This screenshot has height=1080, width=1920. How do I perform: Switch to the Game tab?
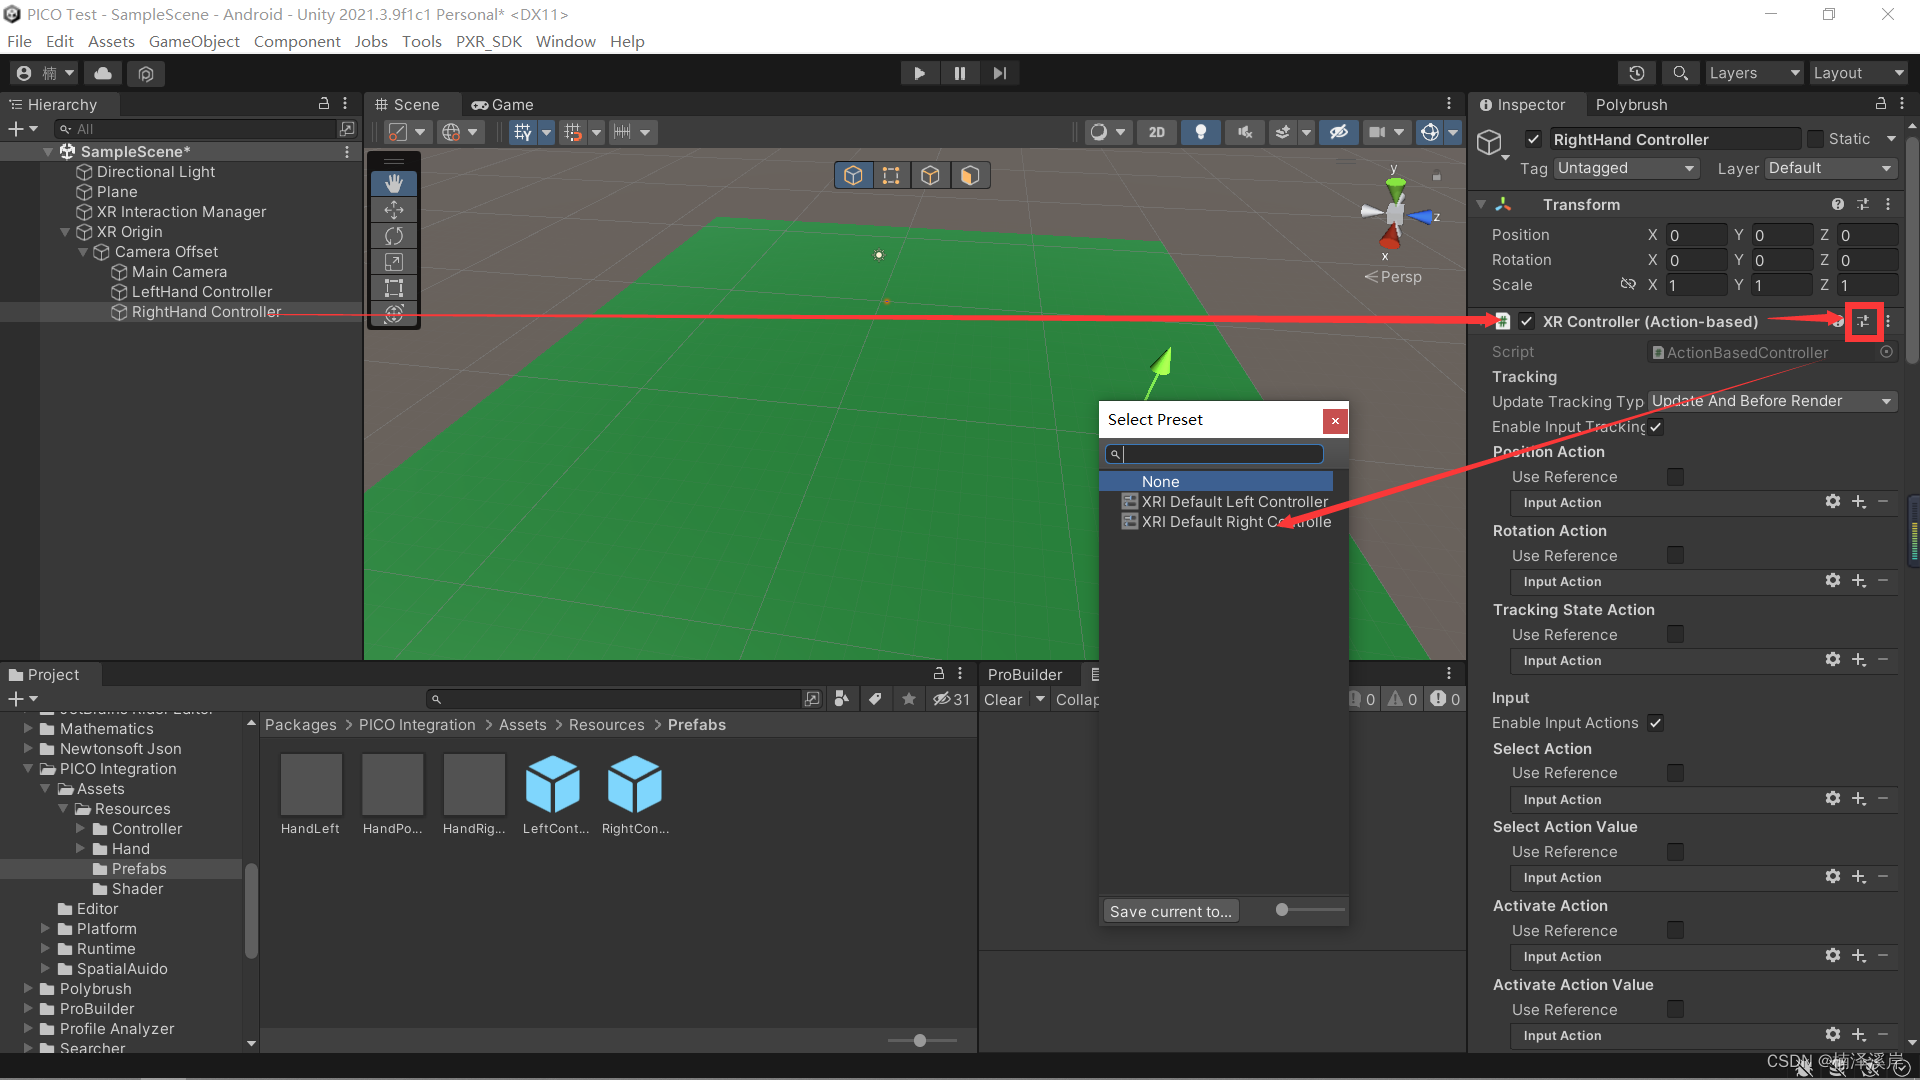(503, 104)
